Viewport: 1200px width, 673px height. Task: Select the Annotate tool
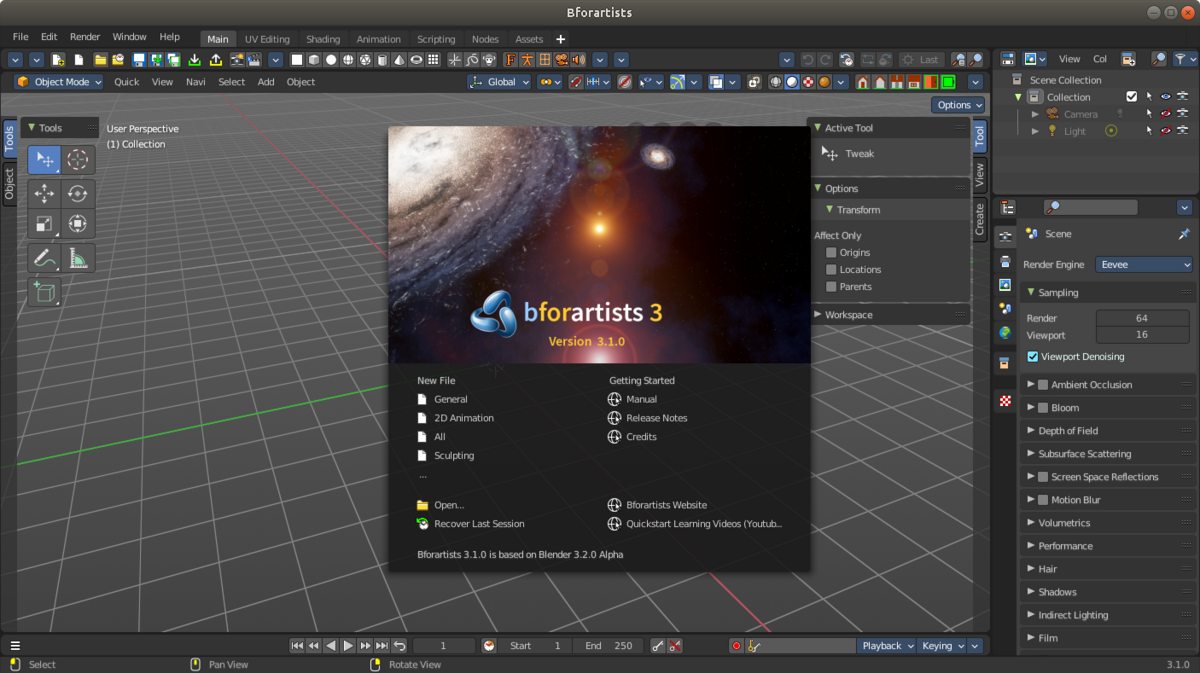[x=44, y=259]
